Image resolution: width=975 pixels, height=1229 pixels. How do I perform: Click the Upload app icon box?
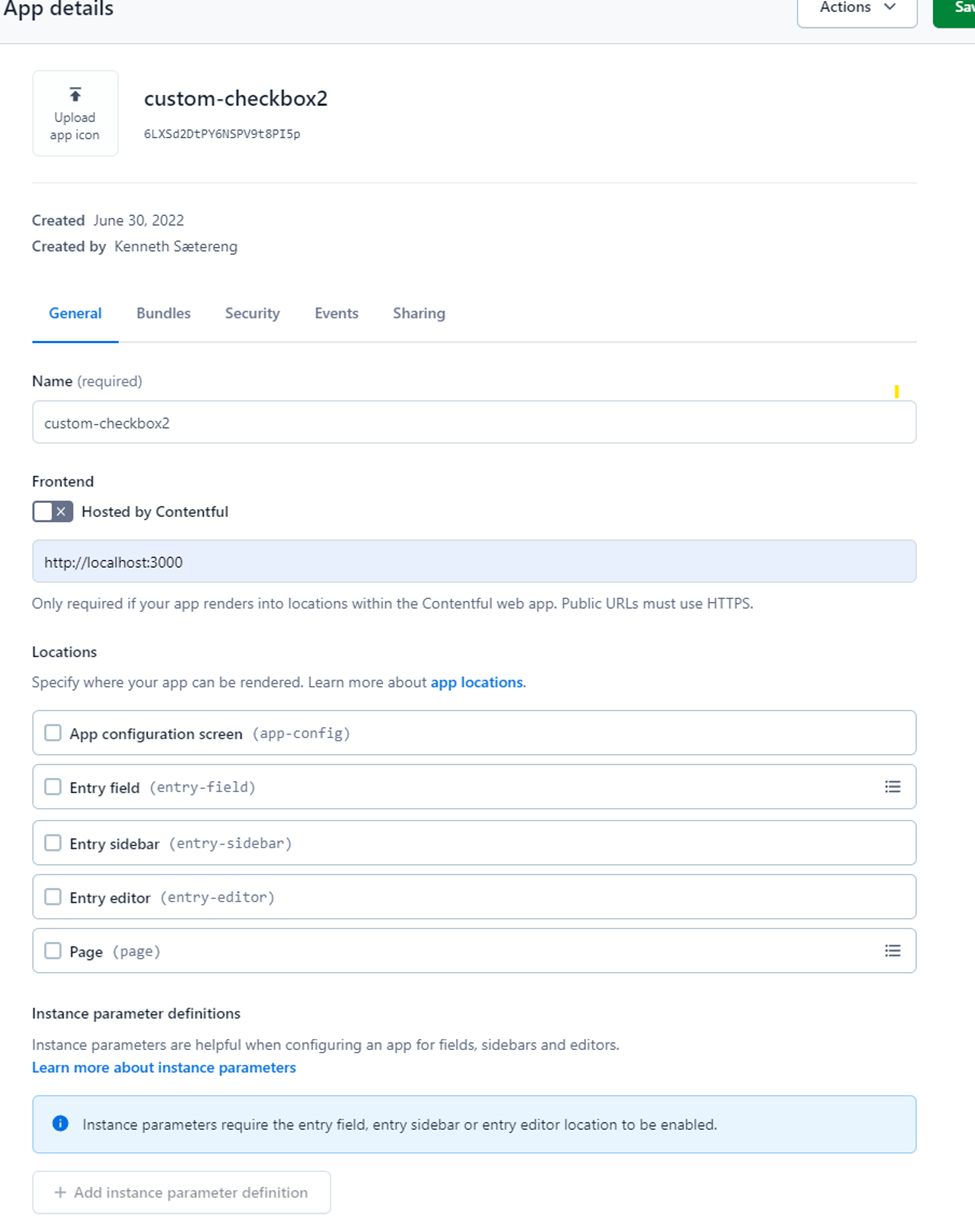(x=75, y=113)
